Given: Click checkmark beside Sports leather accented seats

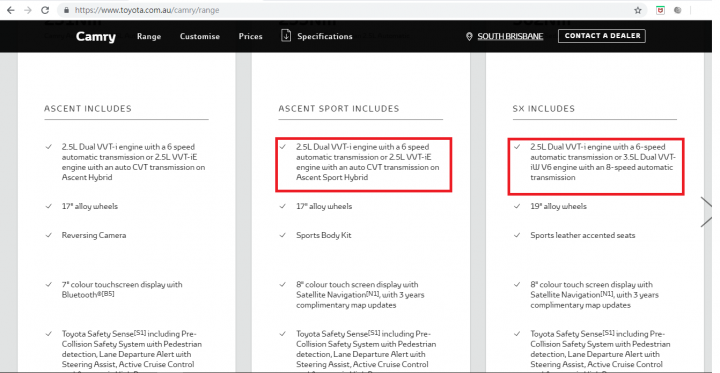Looking at the screenshot, I should click(517, 235).
